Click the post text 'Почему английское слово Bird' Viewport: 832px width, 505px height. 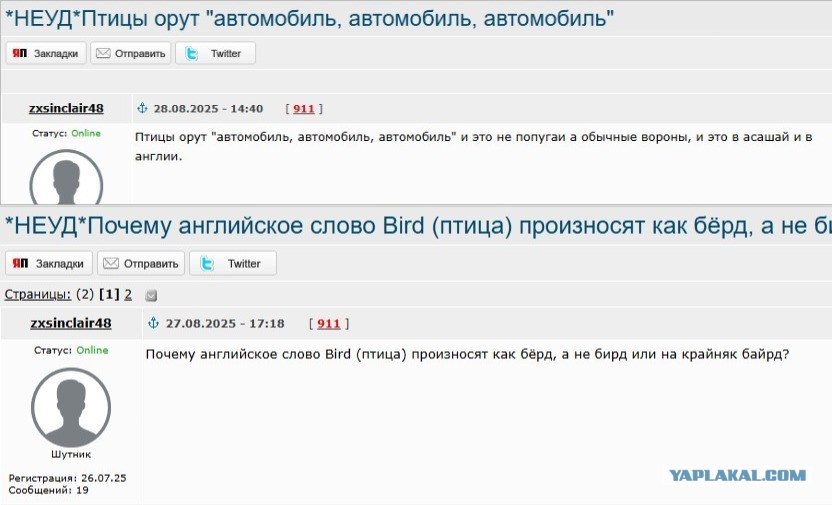pos(467,354)
